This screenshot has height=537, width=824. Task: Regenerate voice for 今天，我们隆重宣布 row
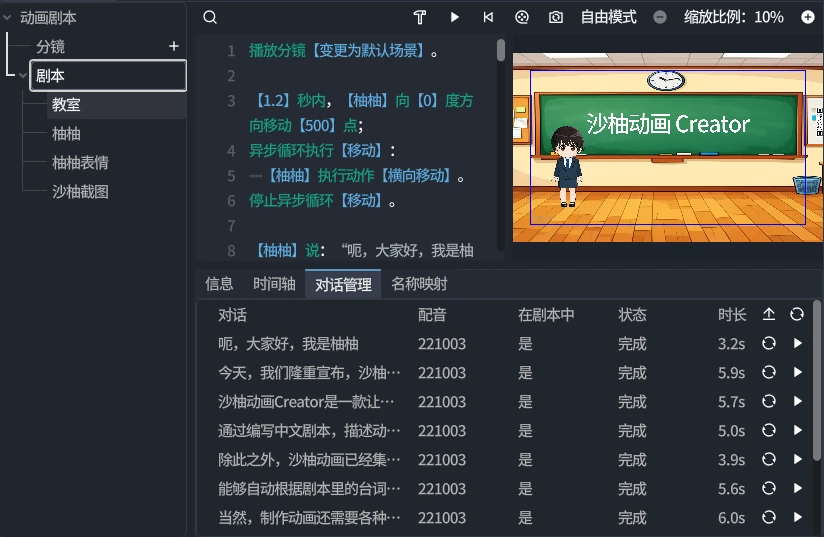coord(769,373)
